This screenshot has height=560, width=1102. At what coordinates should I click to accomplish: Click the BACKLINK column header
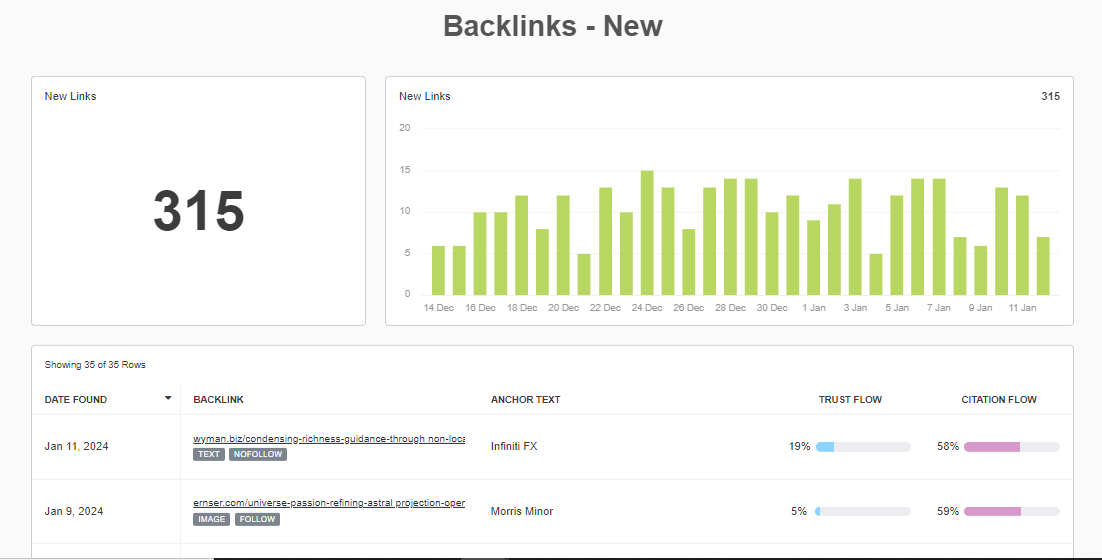pyautogui.click(x=218, y=400)
